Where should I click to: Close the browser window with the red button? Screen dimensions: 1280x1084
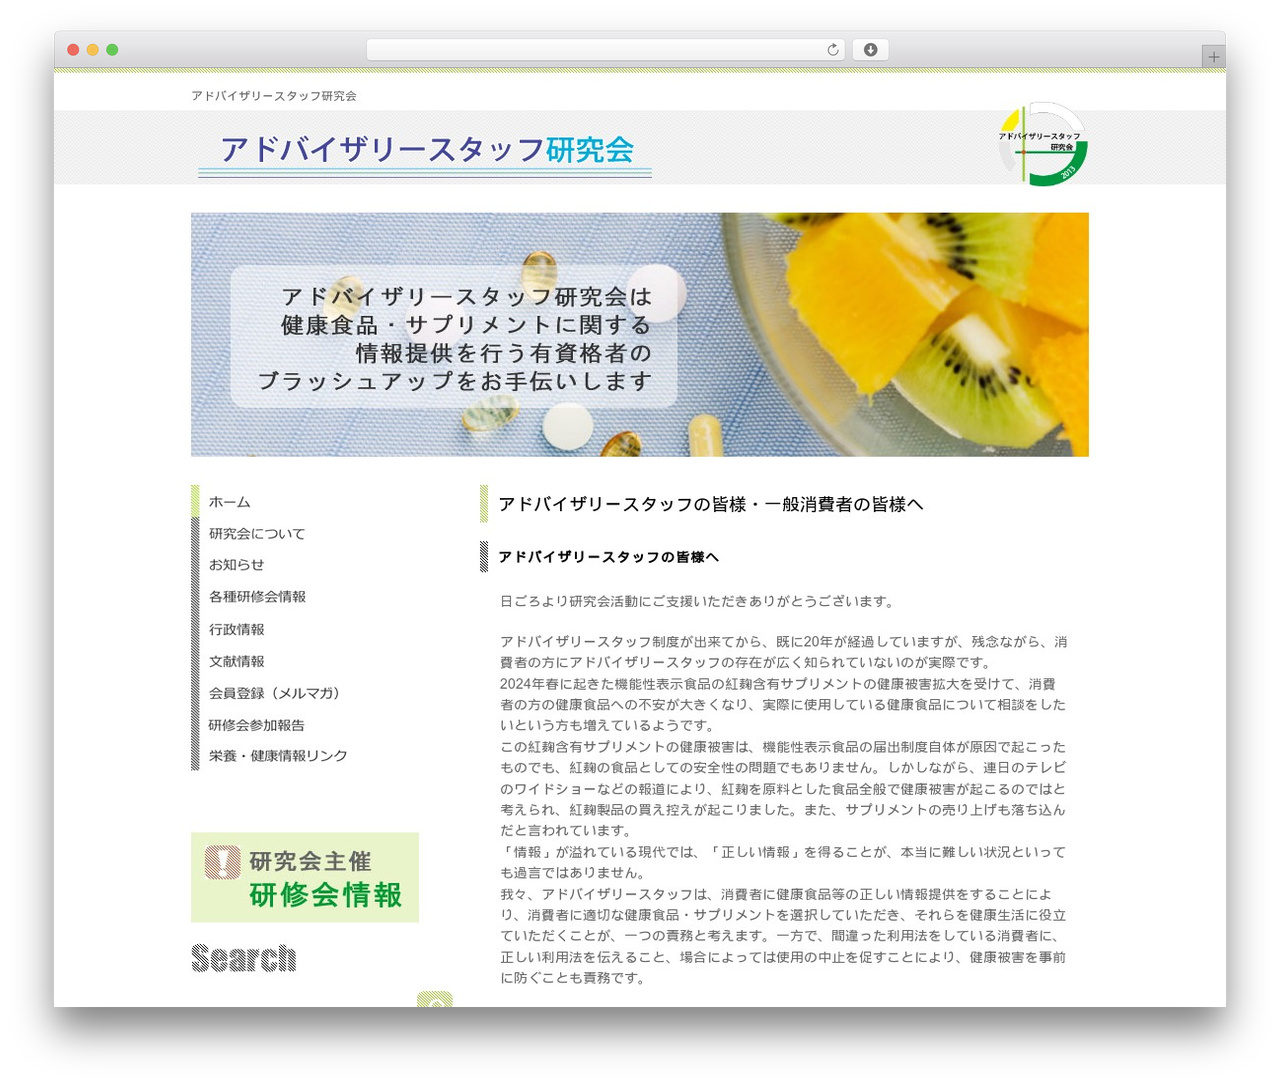click(x=73, y=50)
